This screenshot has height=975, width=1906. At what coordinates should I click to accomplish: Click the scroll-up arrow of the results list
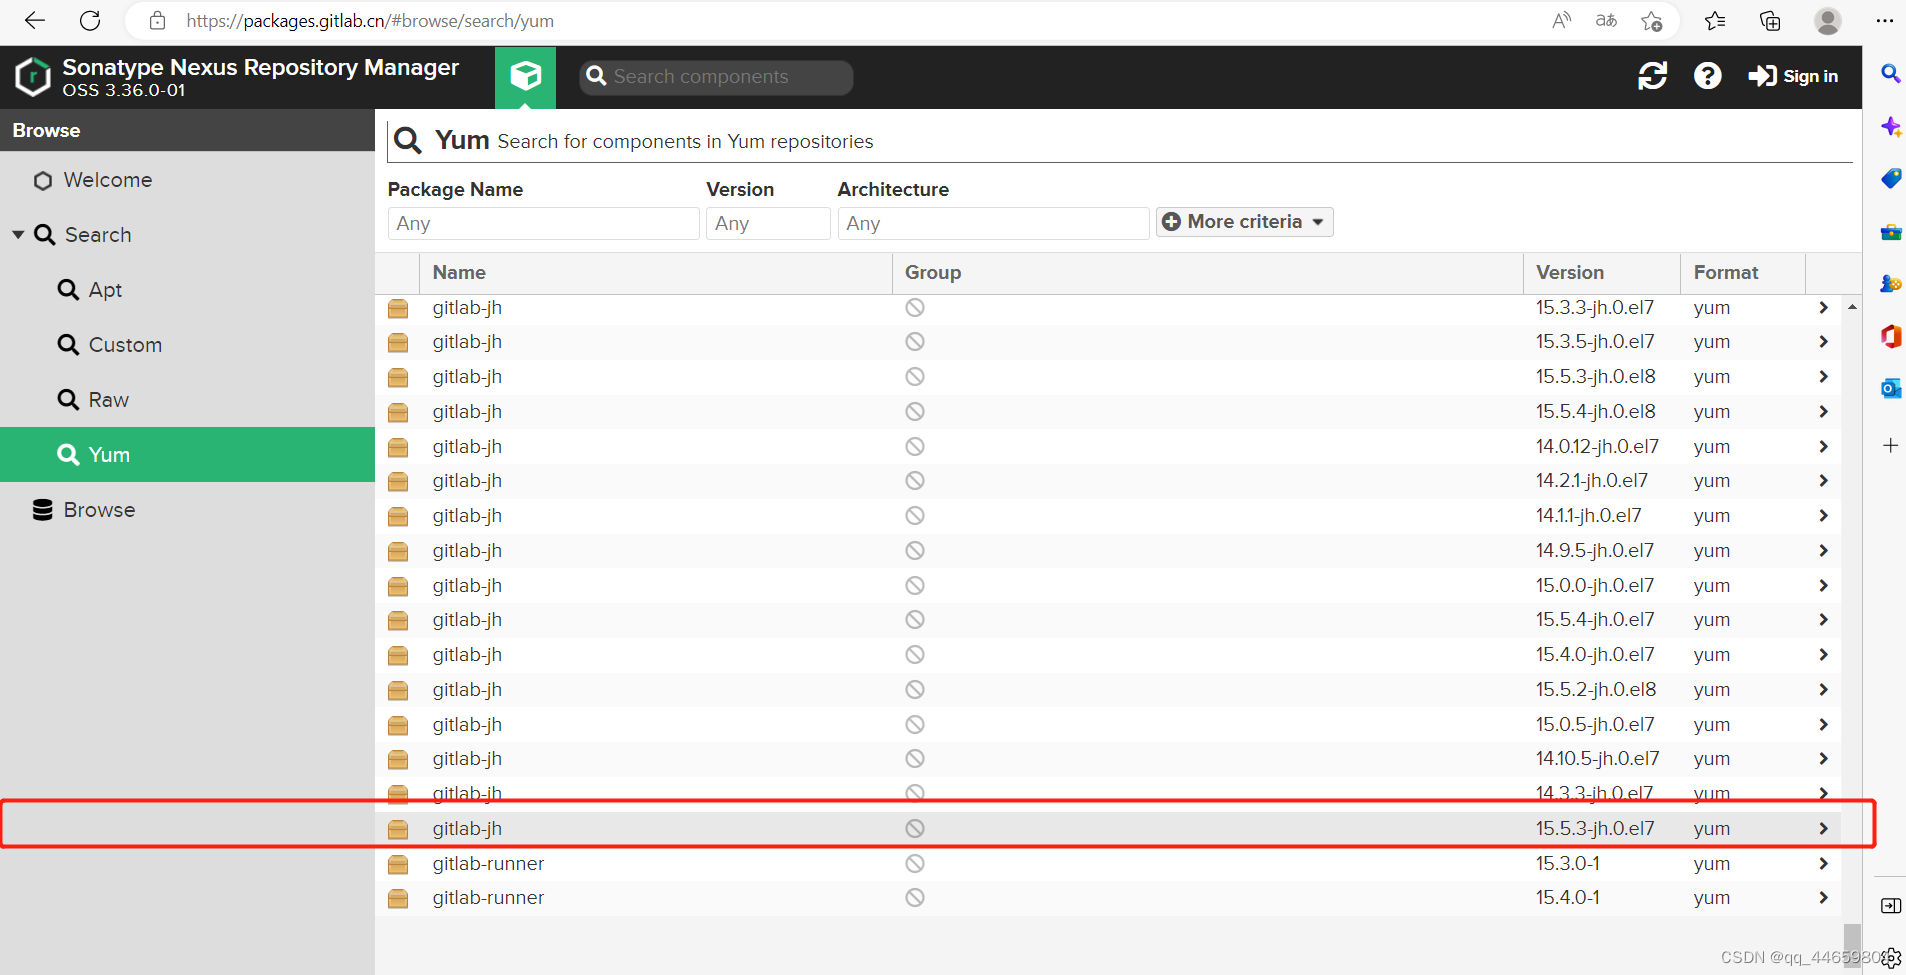(1852, 307)
